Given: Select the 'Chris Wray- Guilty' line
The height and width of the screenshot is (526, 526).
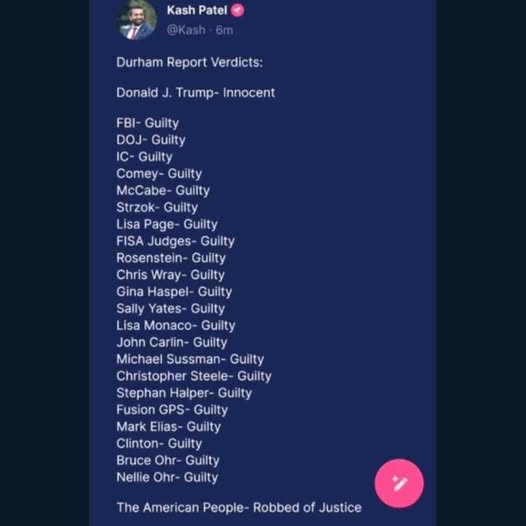Looking at the screenshot, I should click(x=170, y=275).
